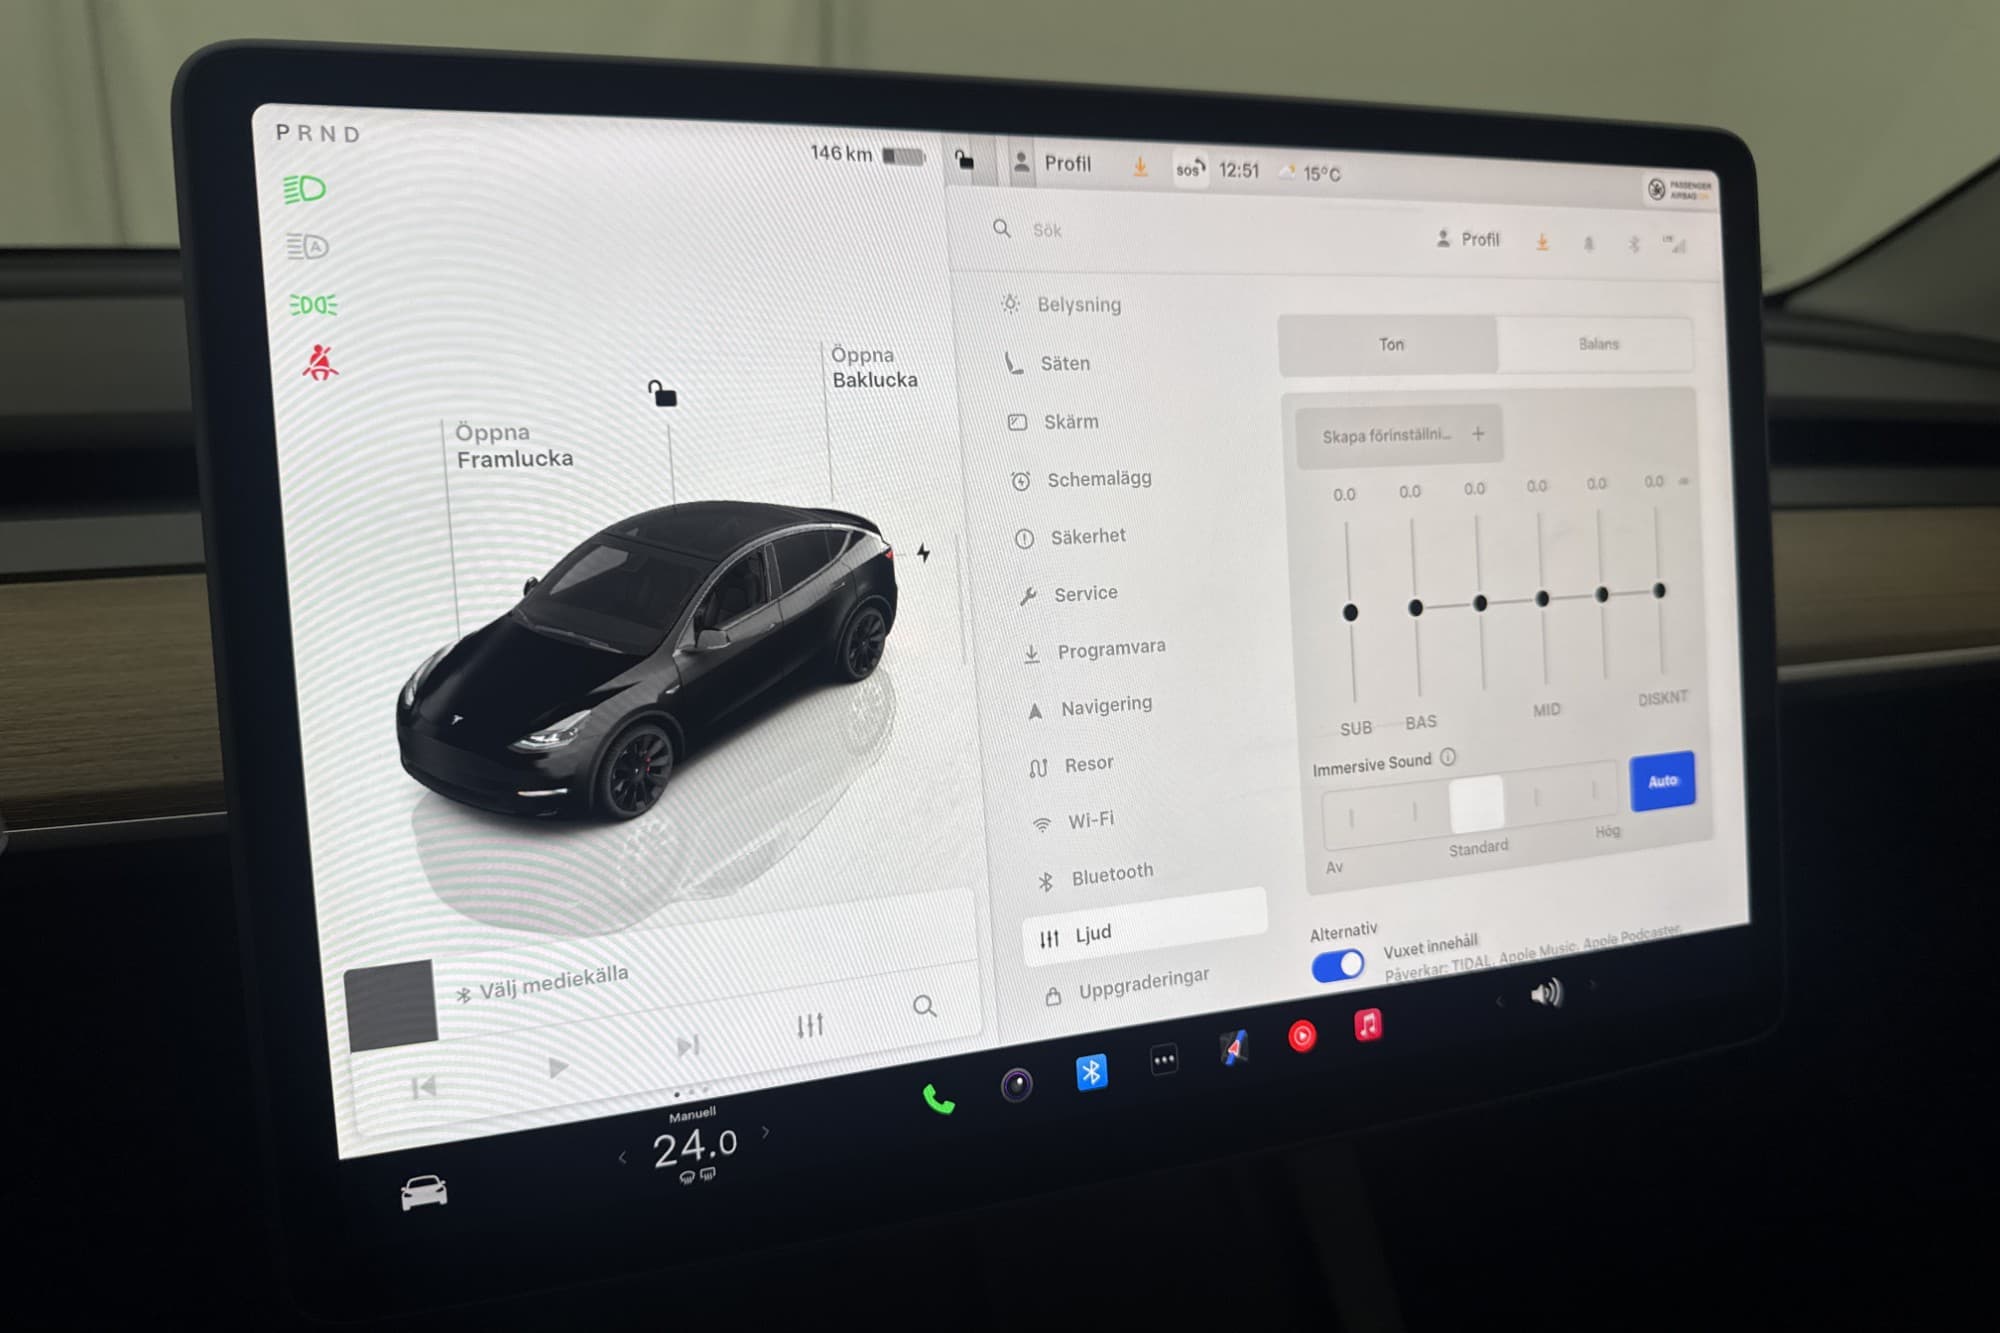Tap the Bluetooth app in dock
This screenshot has height=1333, width=2000.
tap(1091, 1072)
